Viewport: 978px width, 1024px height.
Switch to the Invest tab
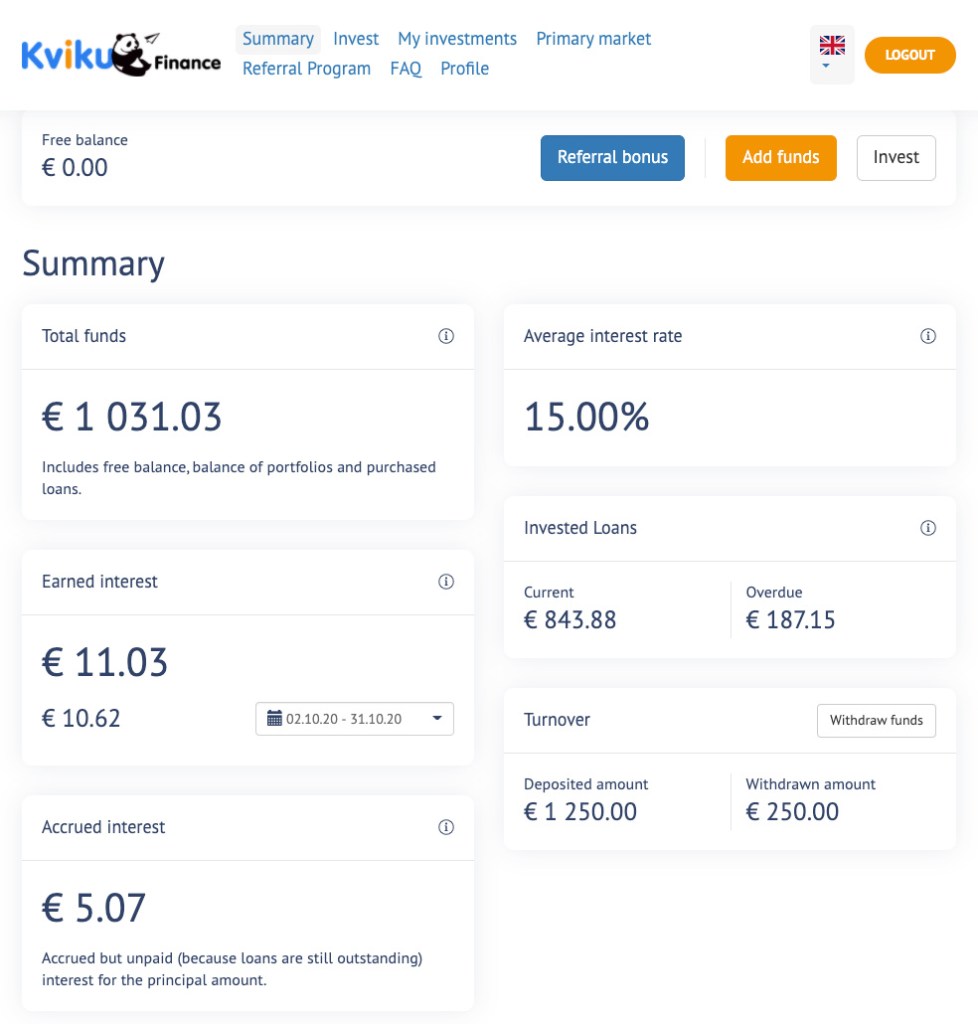[356, 38]
